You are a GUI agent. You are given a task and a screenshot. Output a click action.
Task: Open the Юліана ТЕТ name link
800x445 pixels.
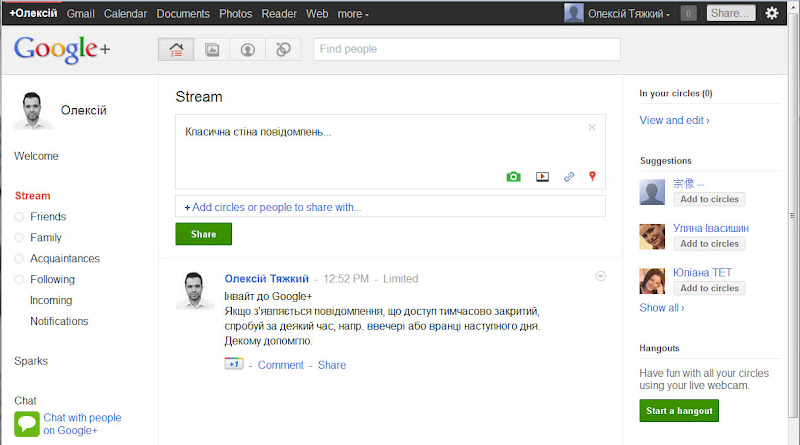(x=702, y=273)
